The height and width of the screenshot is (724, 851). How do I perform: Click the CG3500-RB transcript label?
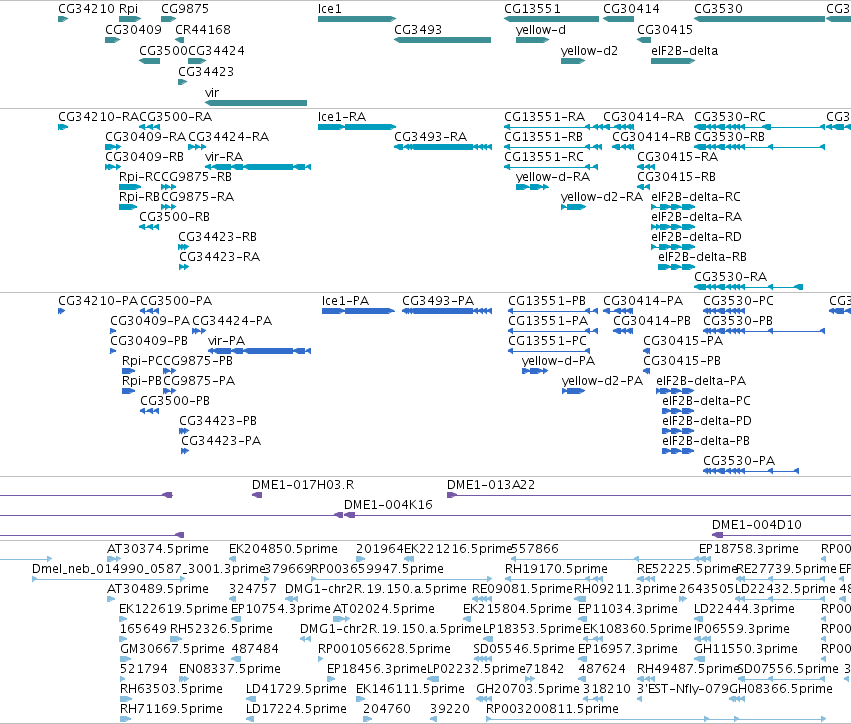(x=175, y=217)
